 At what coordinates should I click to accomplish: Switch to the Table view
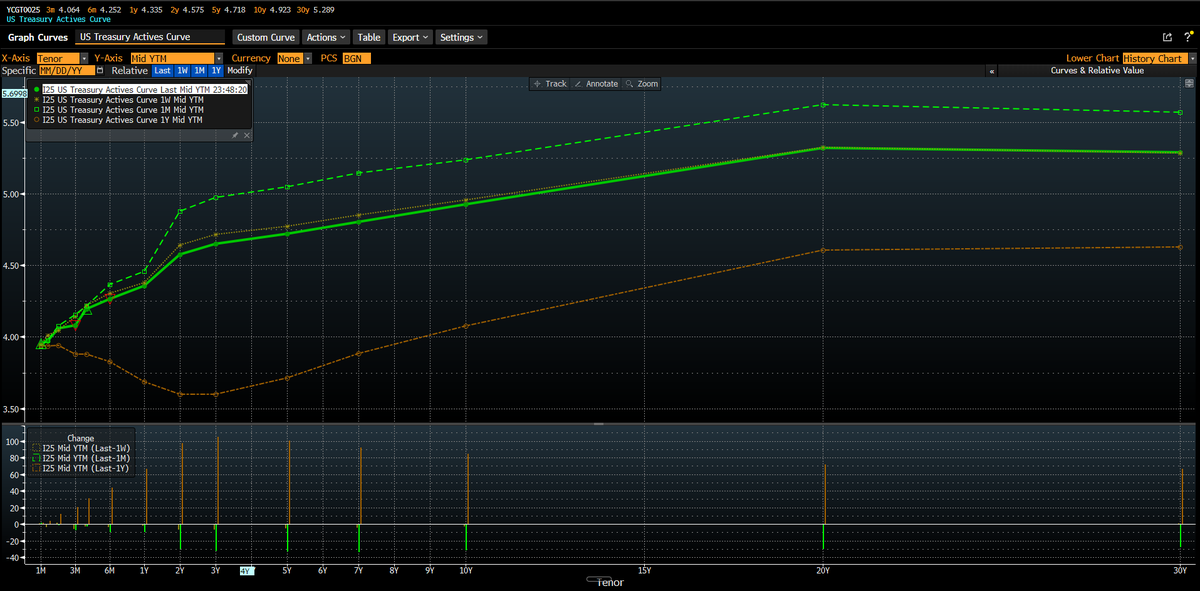[x=369, y=37]
